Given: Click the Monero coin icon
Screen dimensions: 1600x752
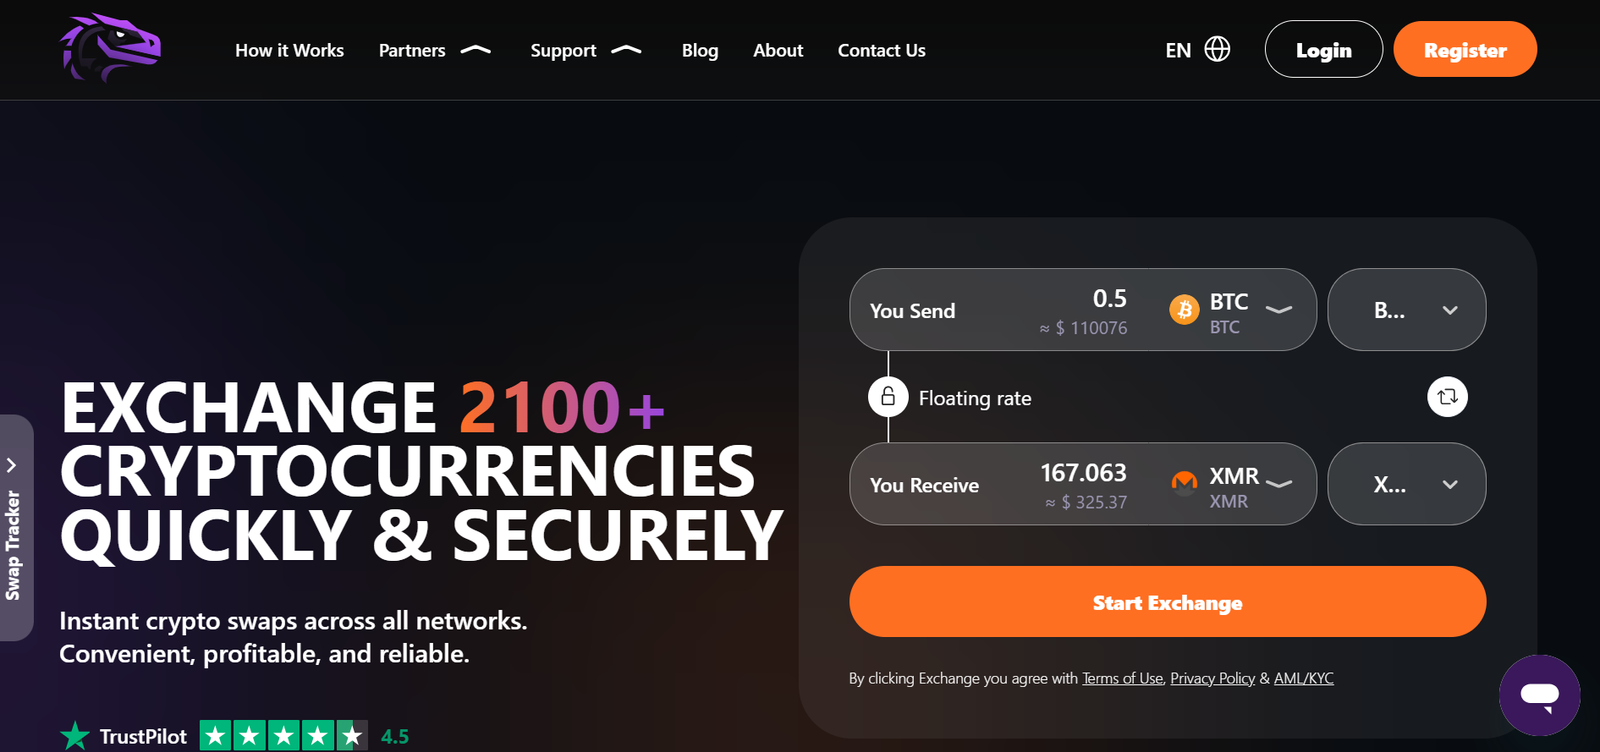Looking at the screenshot, I should (x=1184, y=484).
